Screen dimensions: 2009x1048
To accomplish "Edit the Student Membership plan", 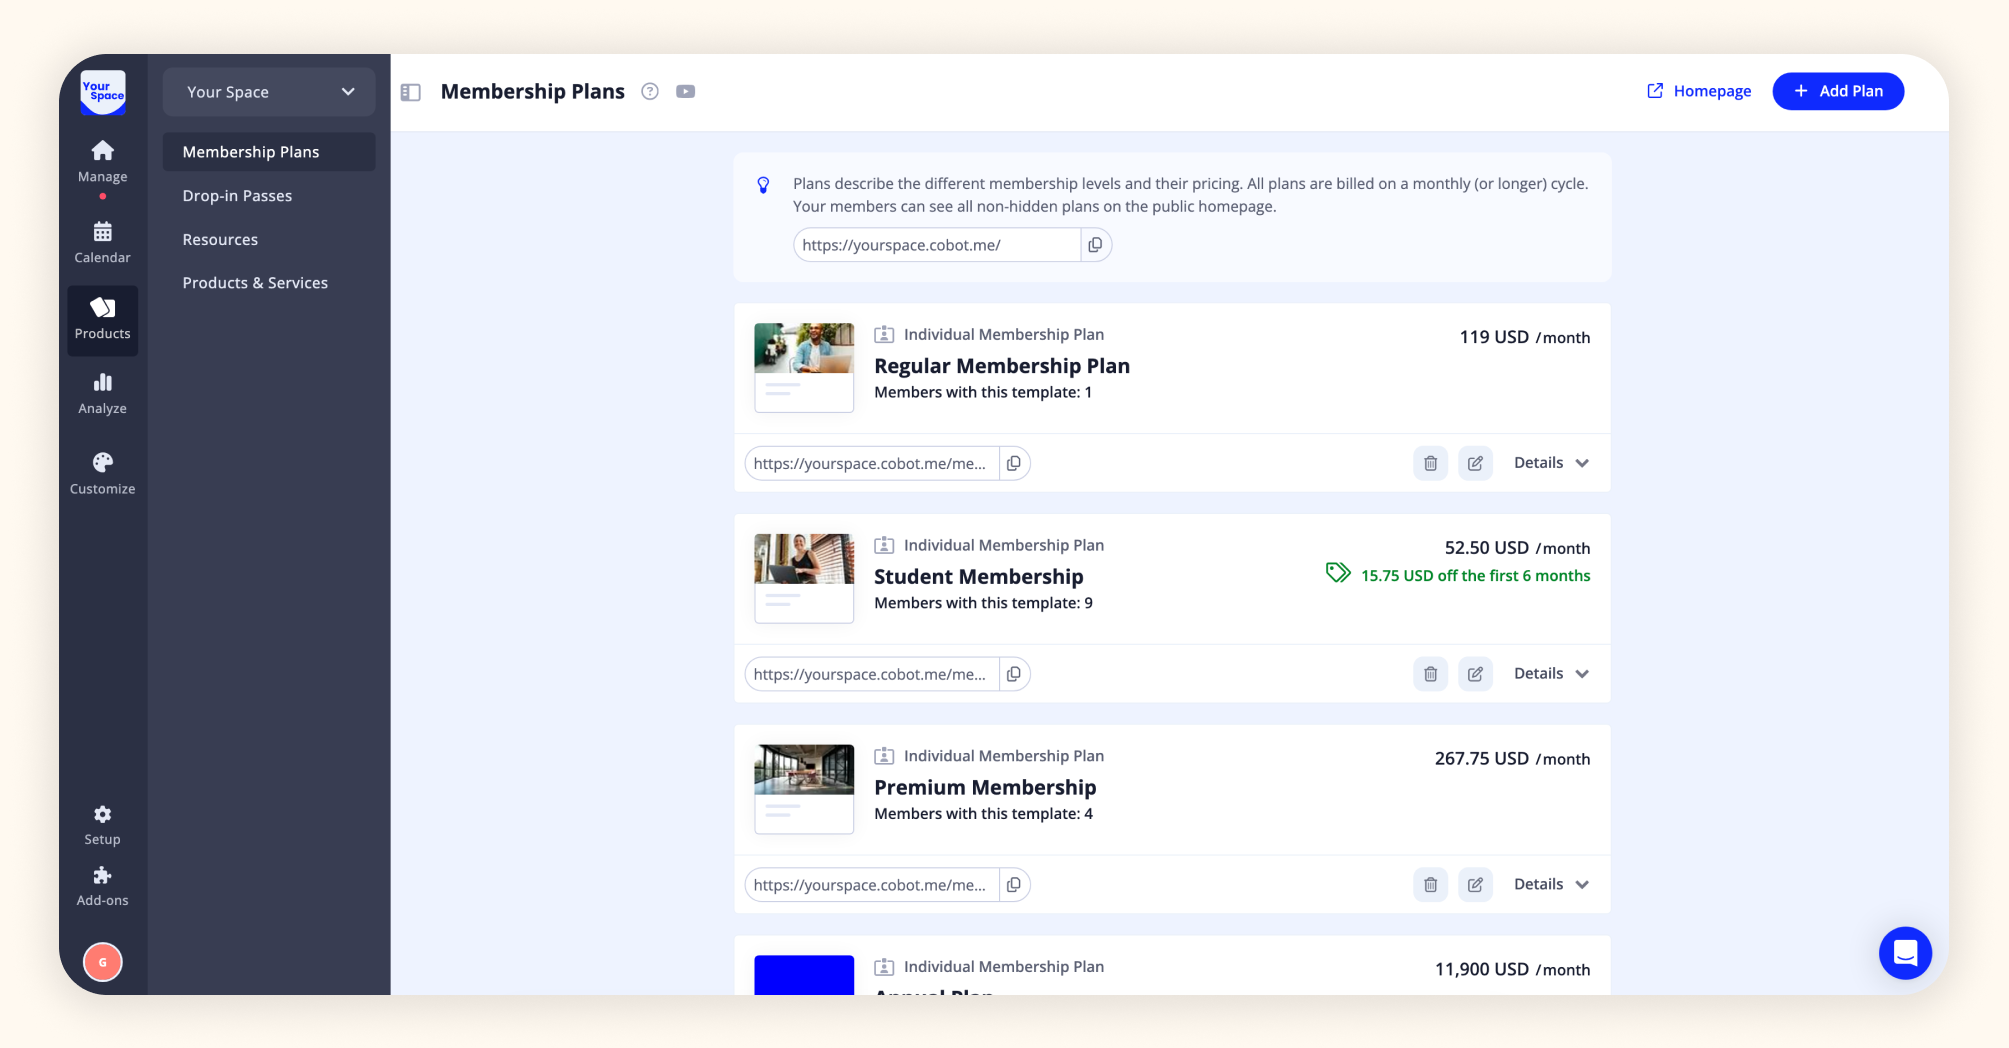I will click(1475, 674).
